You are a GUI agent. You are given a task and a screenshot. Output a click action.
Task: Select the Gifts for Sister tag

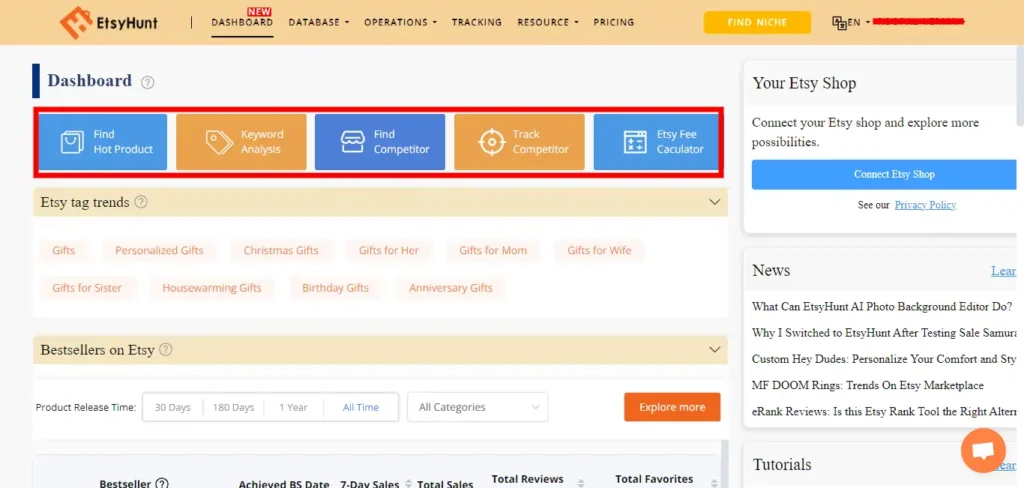[x=87, y=287]
